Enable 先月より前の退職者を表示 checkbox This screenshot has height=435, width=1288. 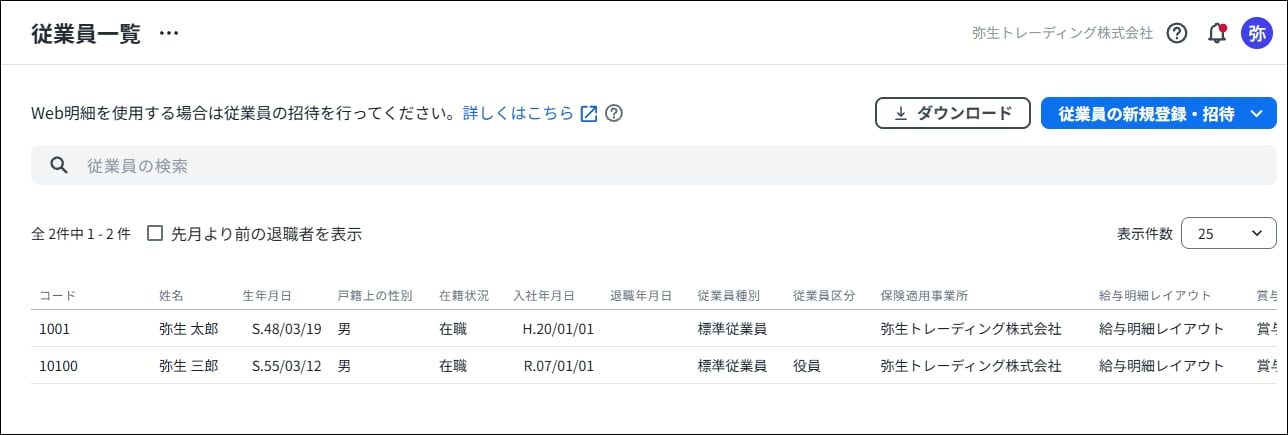pyautogui.click(x=155, y=233)
